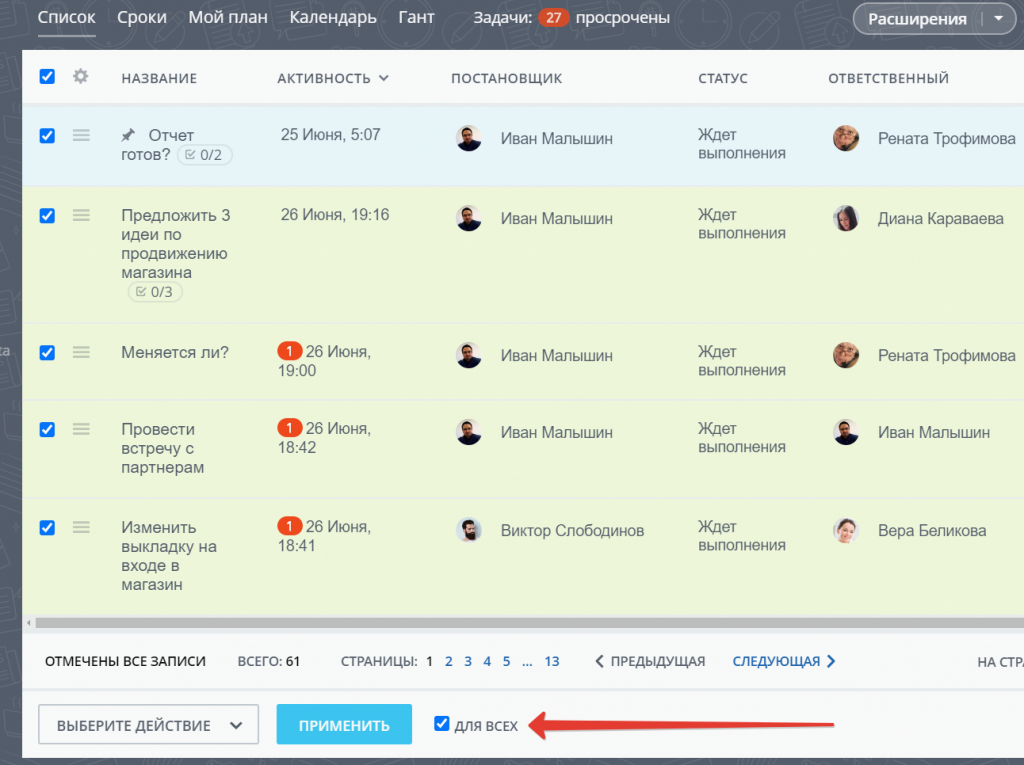Open the row menu icon for Меняется ли?
The image size is (1024, 765).
point(81,352)
